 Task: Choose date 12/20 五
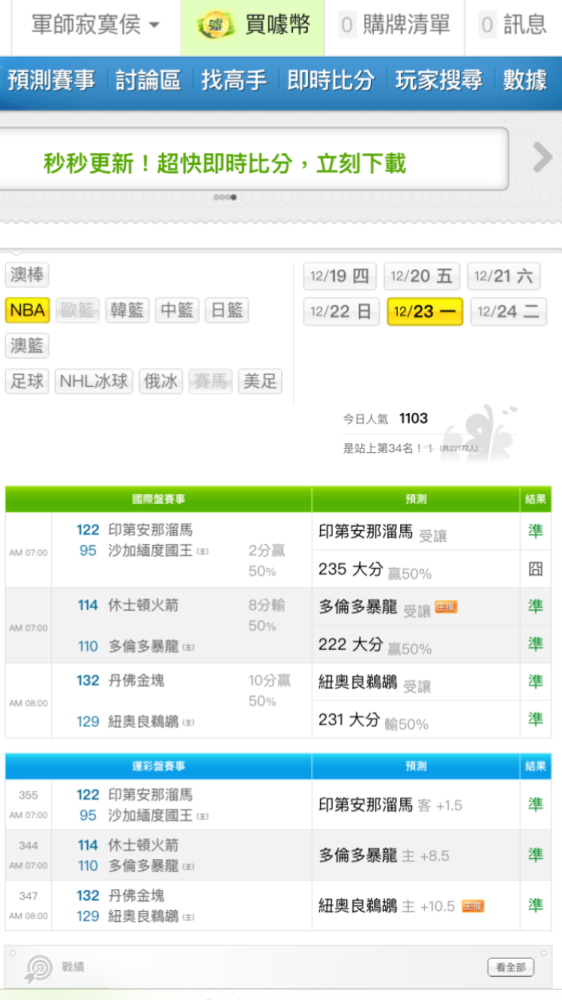coord(422,276)
